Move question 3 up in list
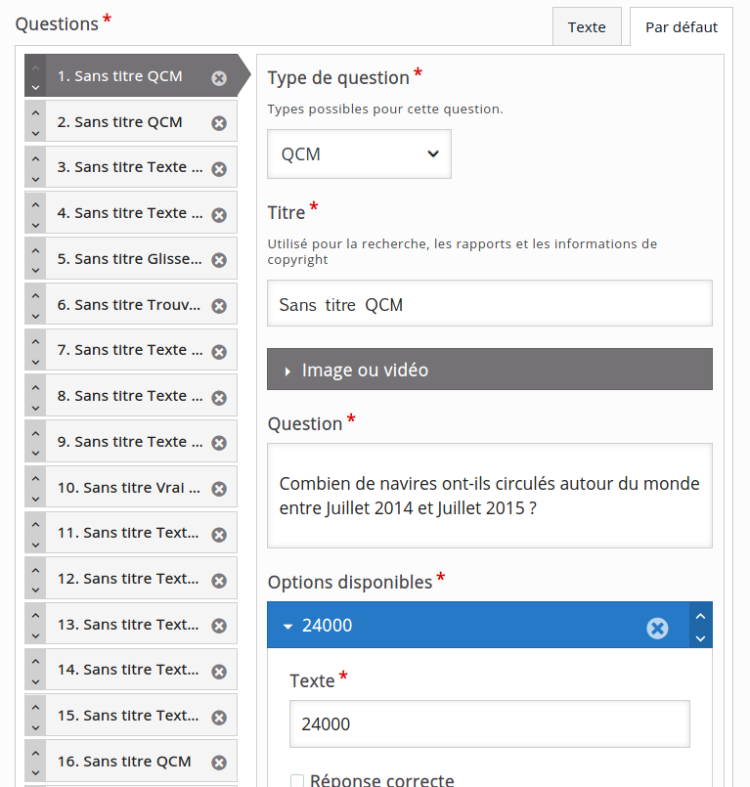 pyautogui.click(x=35, y=158)
